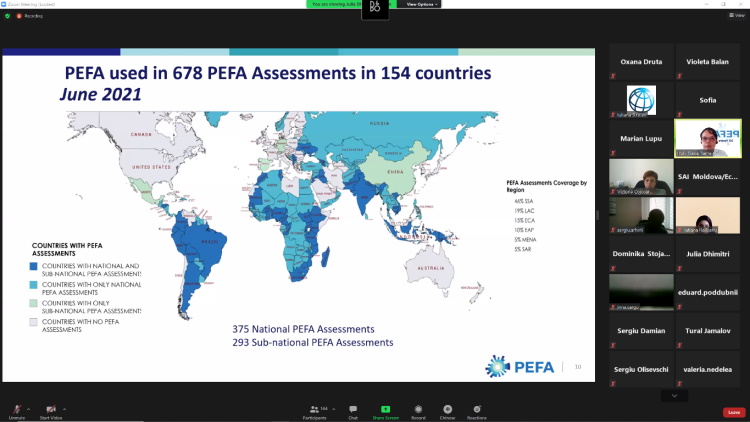The image size is (750, 422).
Task: Start recording with the Record button
Action: [419, 411]
